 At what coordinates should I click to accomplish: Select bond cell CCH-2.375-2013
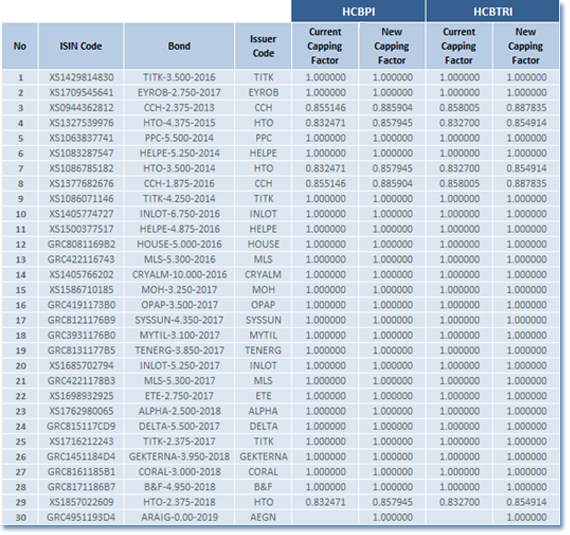pyautogui.click(x=179, y=108)
